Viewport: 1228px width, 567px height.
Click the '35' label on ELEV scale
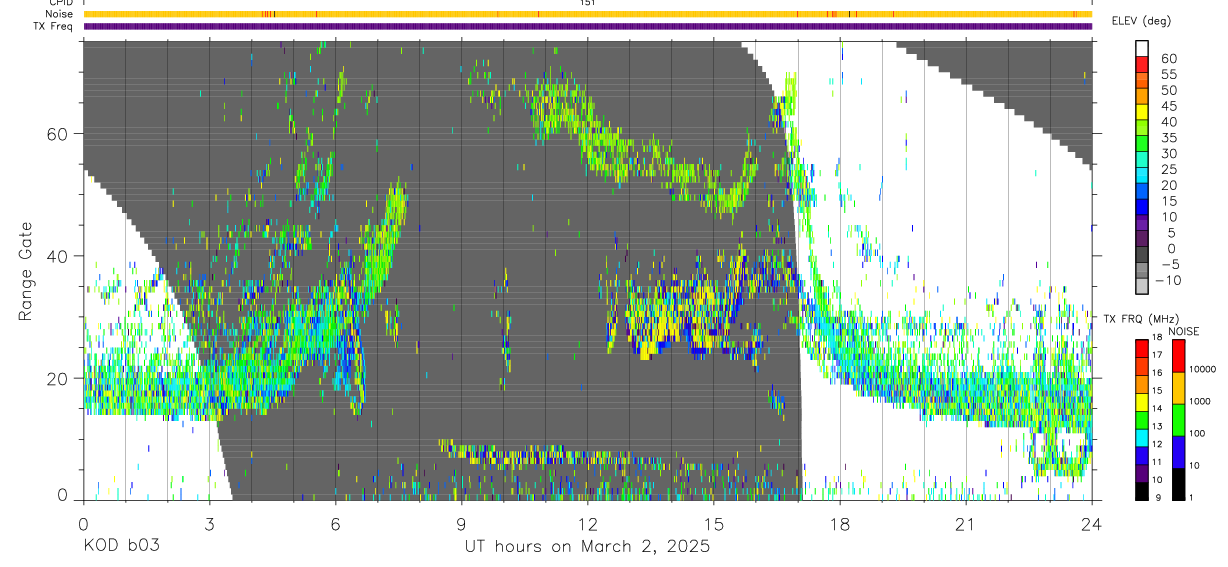click(1169, 138)
